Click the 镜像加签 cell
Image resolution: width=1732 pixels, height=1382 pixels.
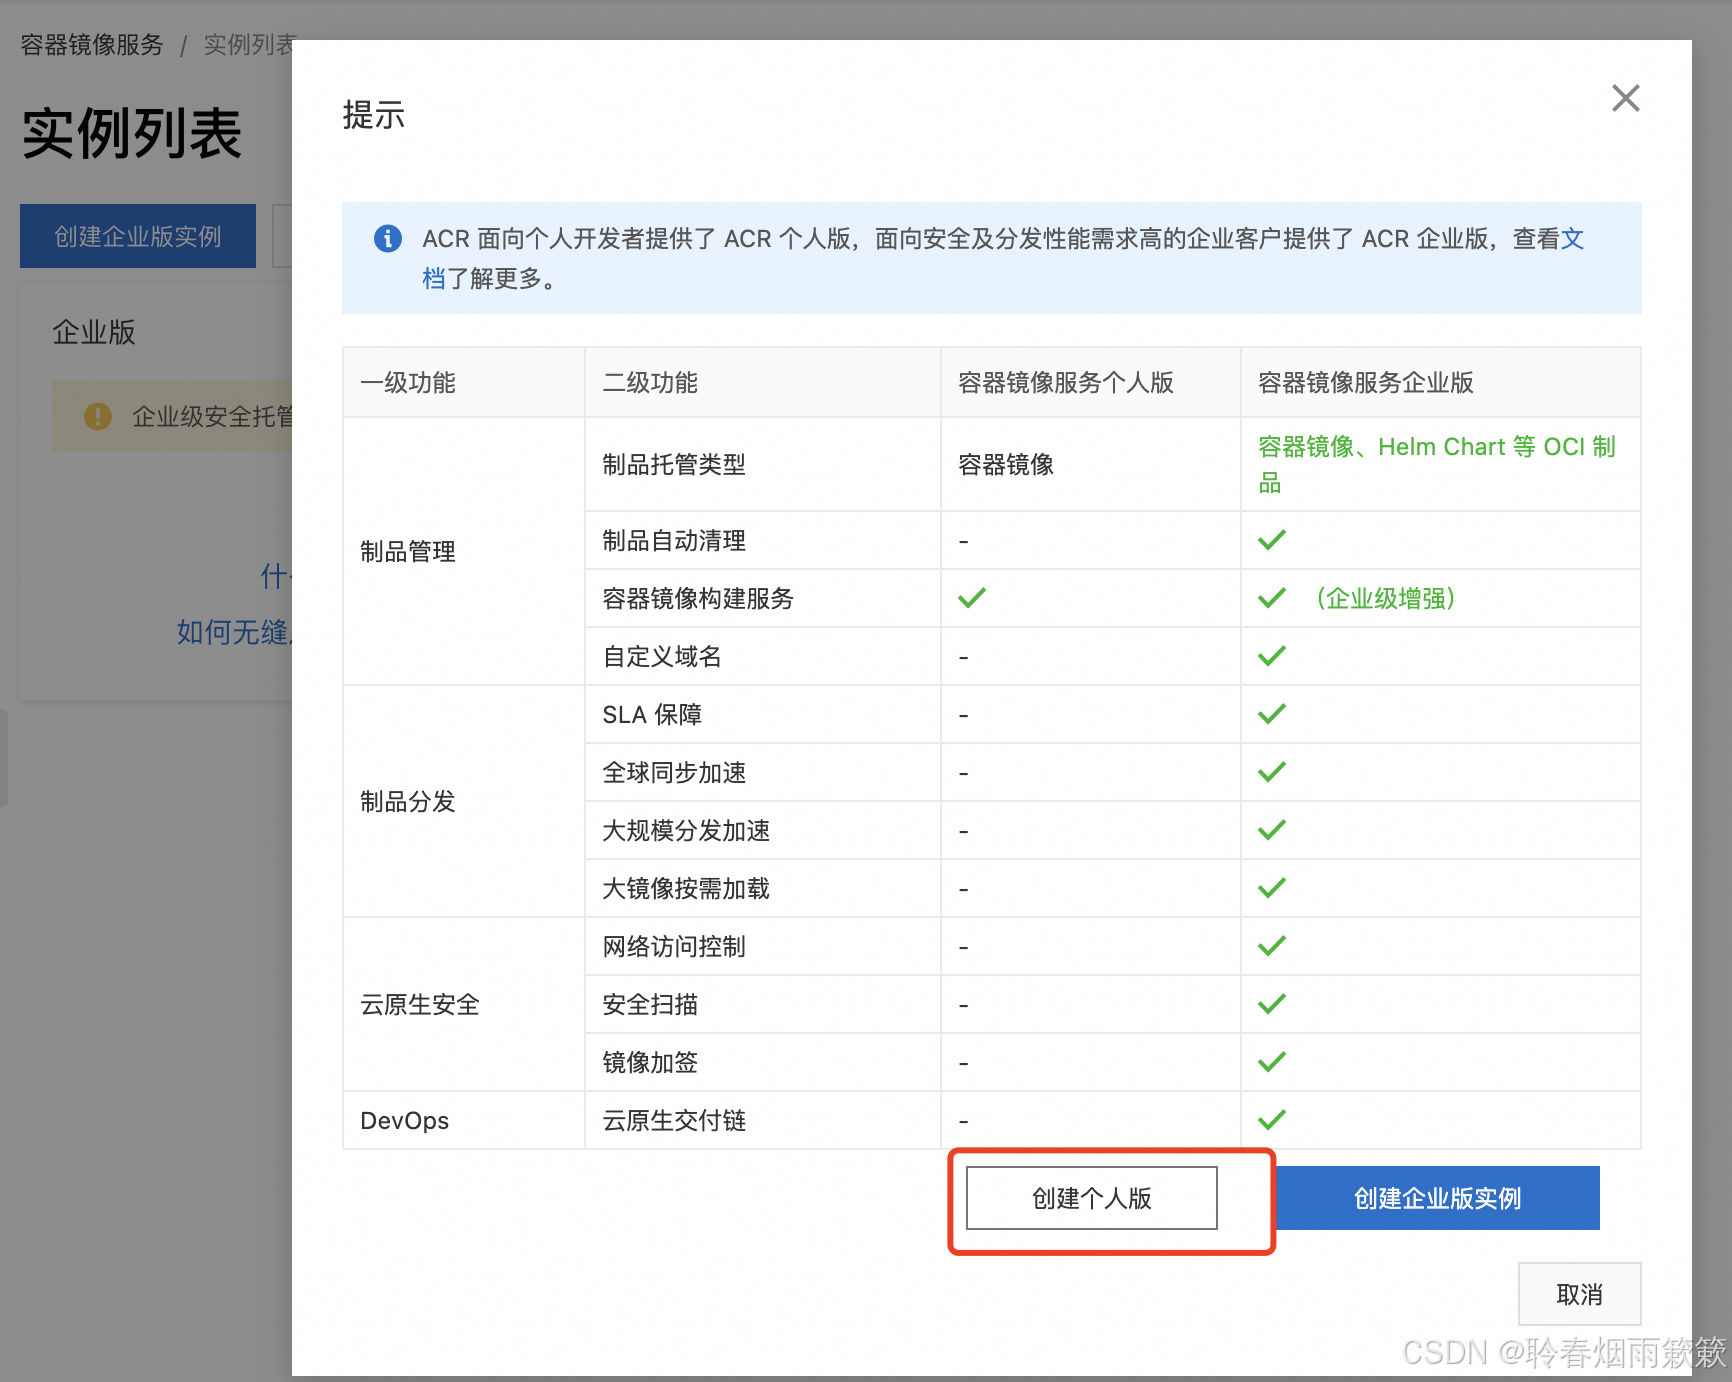762,1062
